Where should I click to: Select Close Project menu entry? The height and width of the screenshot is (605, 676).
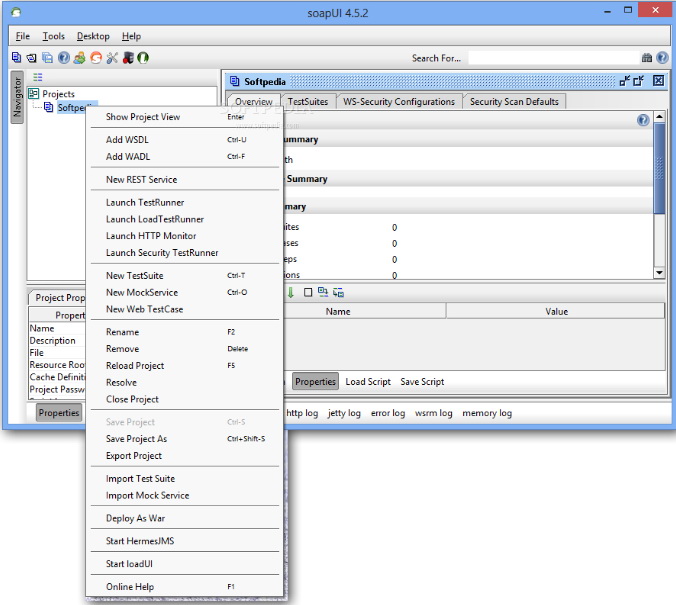pyautogui.click(x=185, y=399)
